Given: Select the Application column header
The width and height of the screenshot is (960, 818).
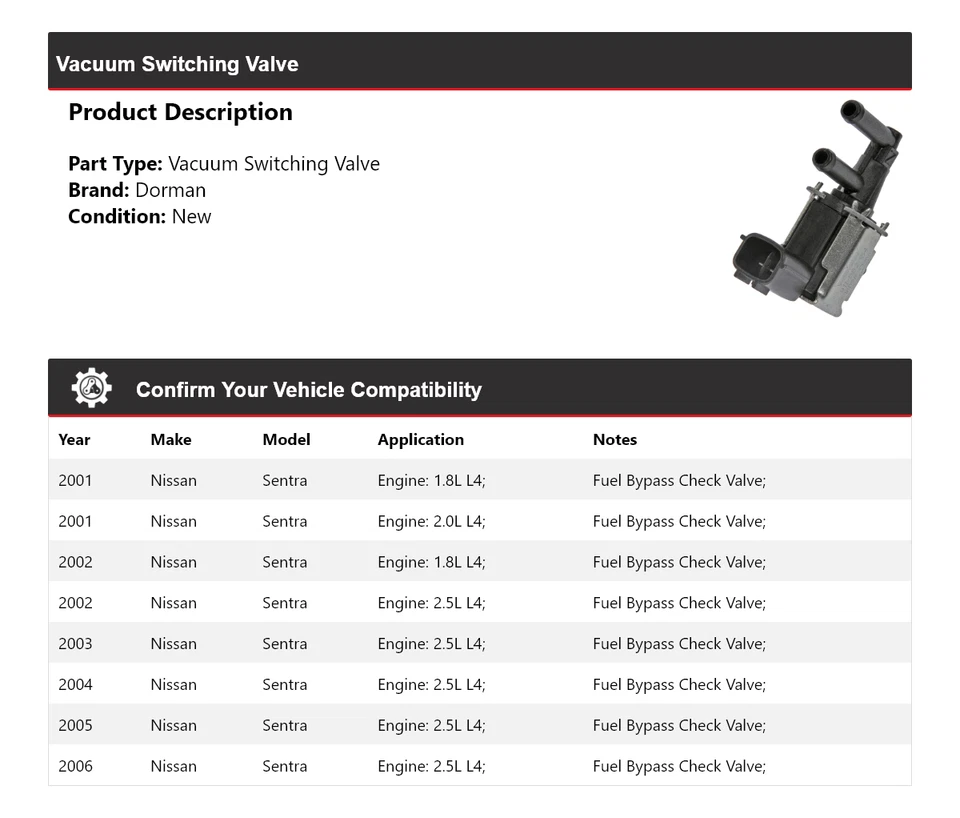Looking at the screenshot, I should pyautogui.click(x=421, y=439).
